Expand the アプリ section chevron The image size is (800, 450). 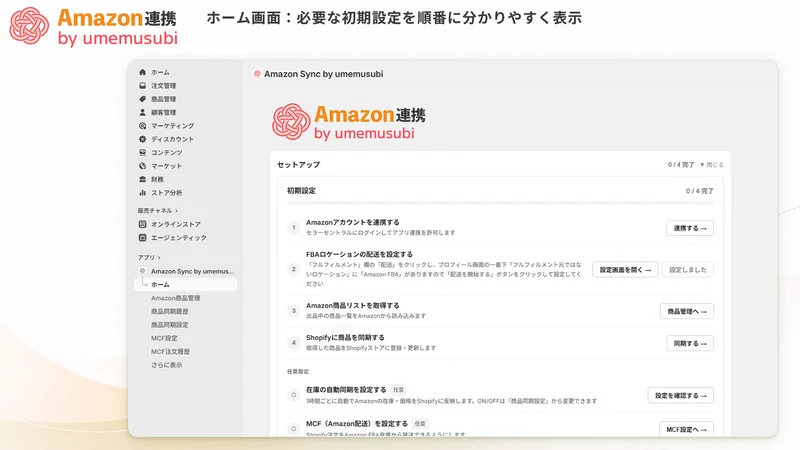pos(159,258)
